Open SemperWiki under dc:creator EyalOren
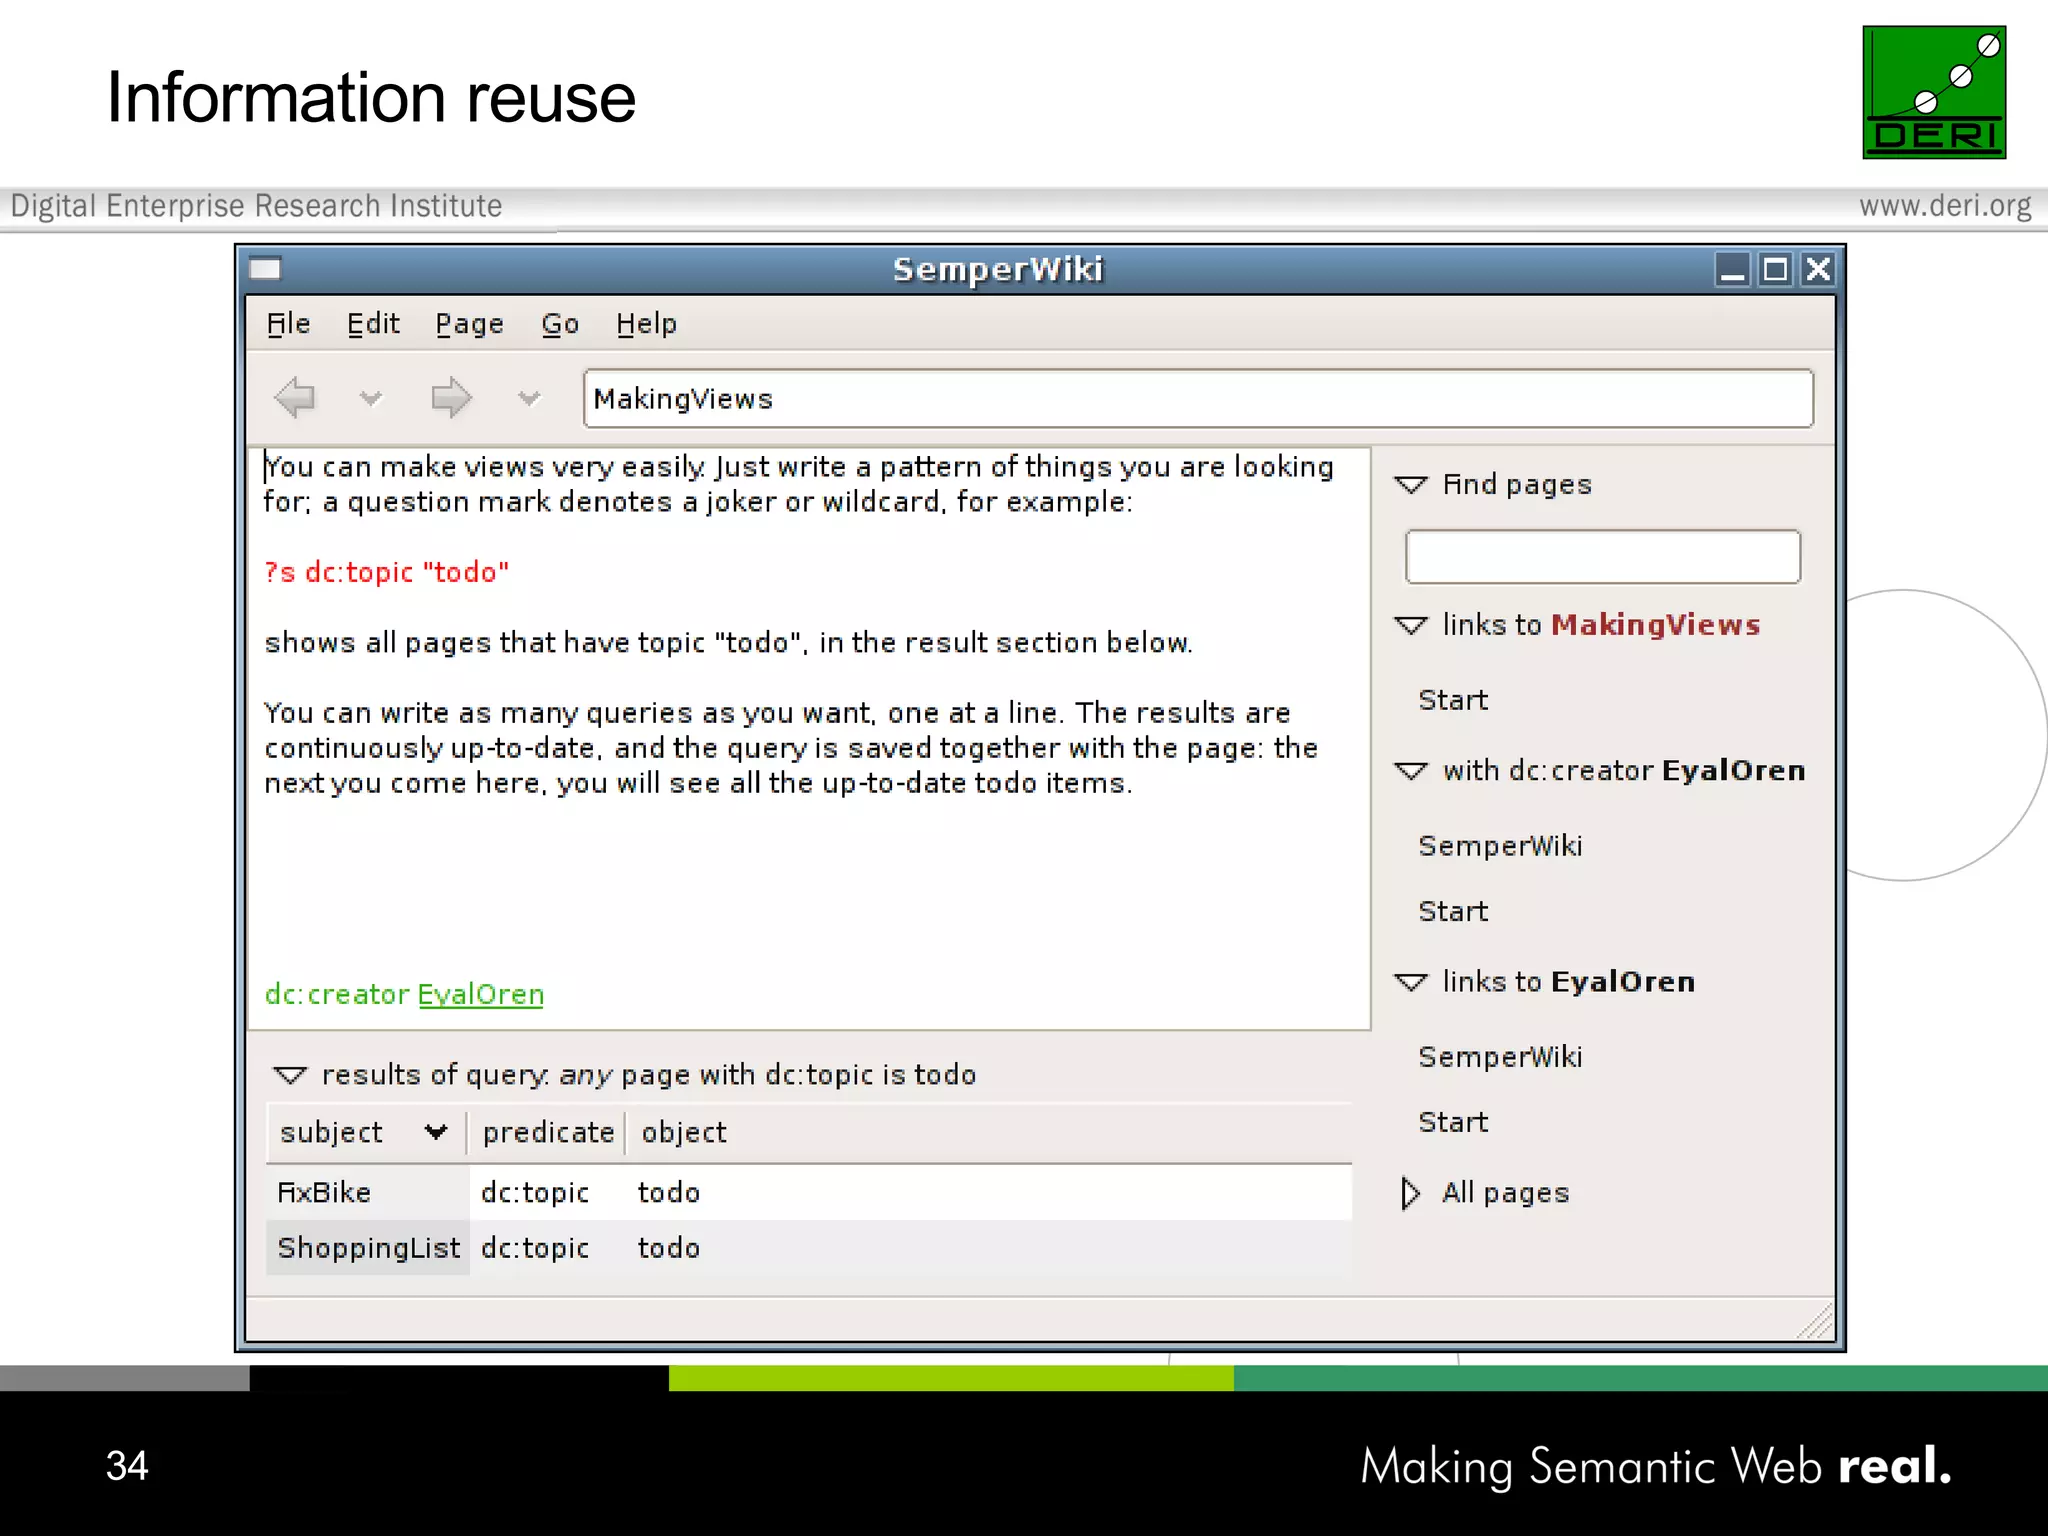The image size is (2048, 1536). pyautogui.click(x=1500, y=846)
